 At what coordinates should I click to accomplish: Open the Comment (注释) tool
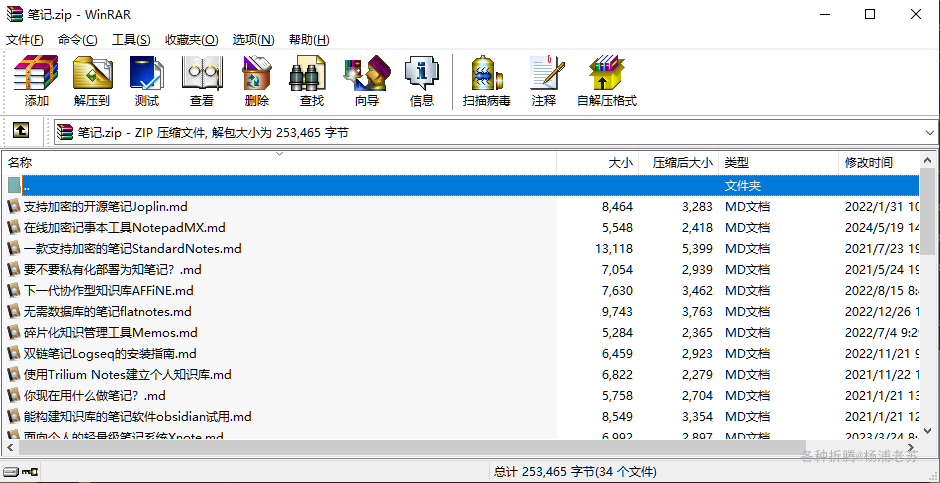click(x=544, y=81)
